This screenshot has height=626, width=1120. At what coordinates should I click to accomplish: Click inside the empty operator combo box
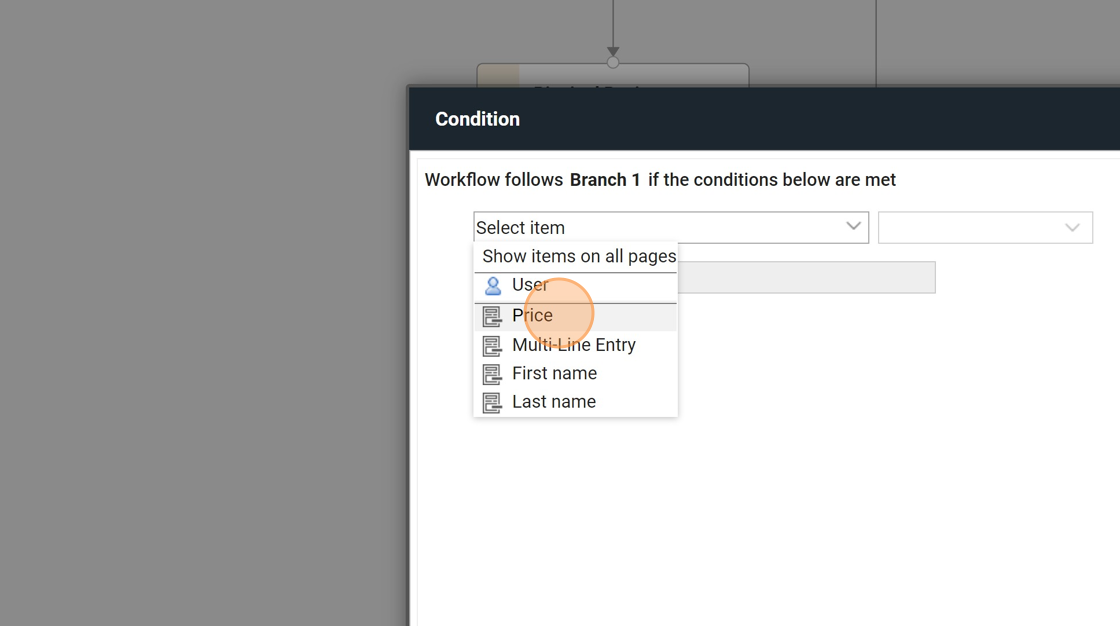click(x=968, y=228)
